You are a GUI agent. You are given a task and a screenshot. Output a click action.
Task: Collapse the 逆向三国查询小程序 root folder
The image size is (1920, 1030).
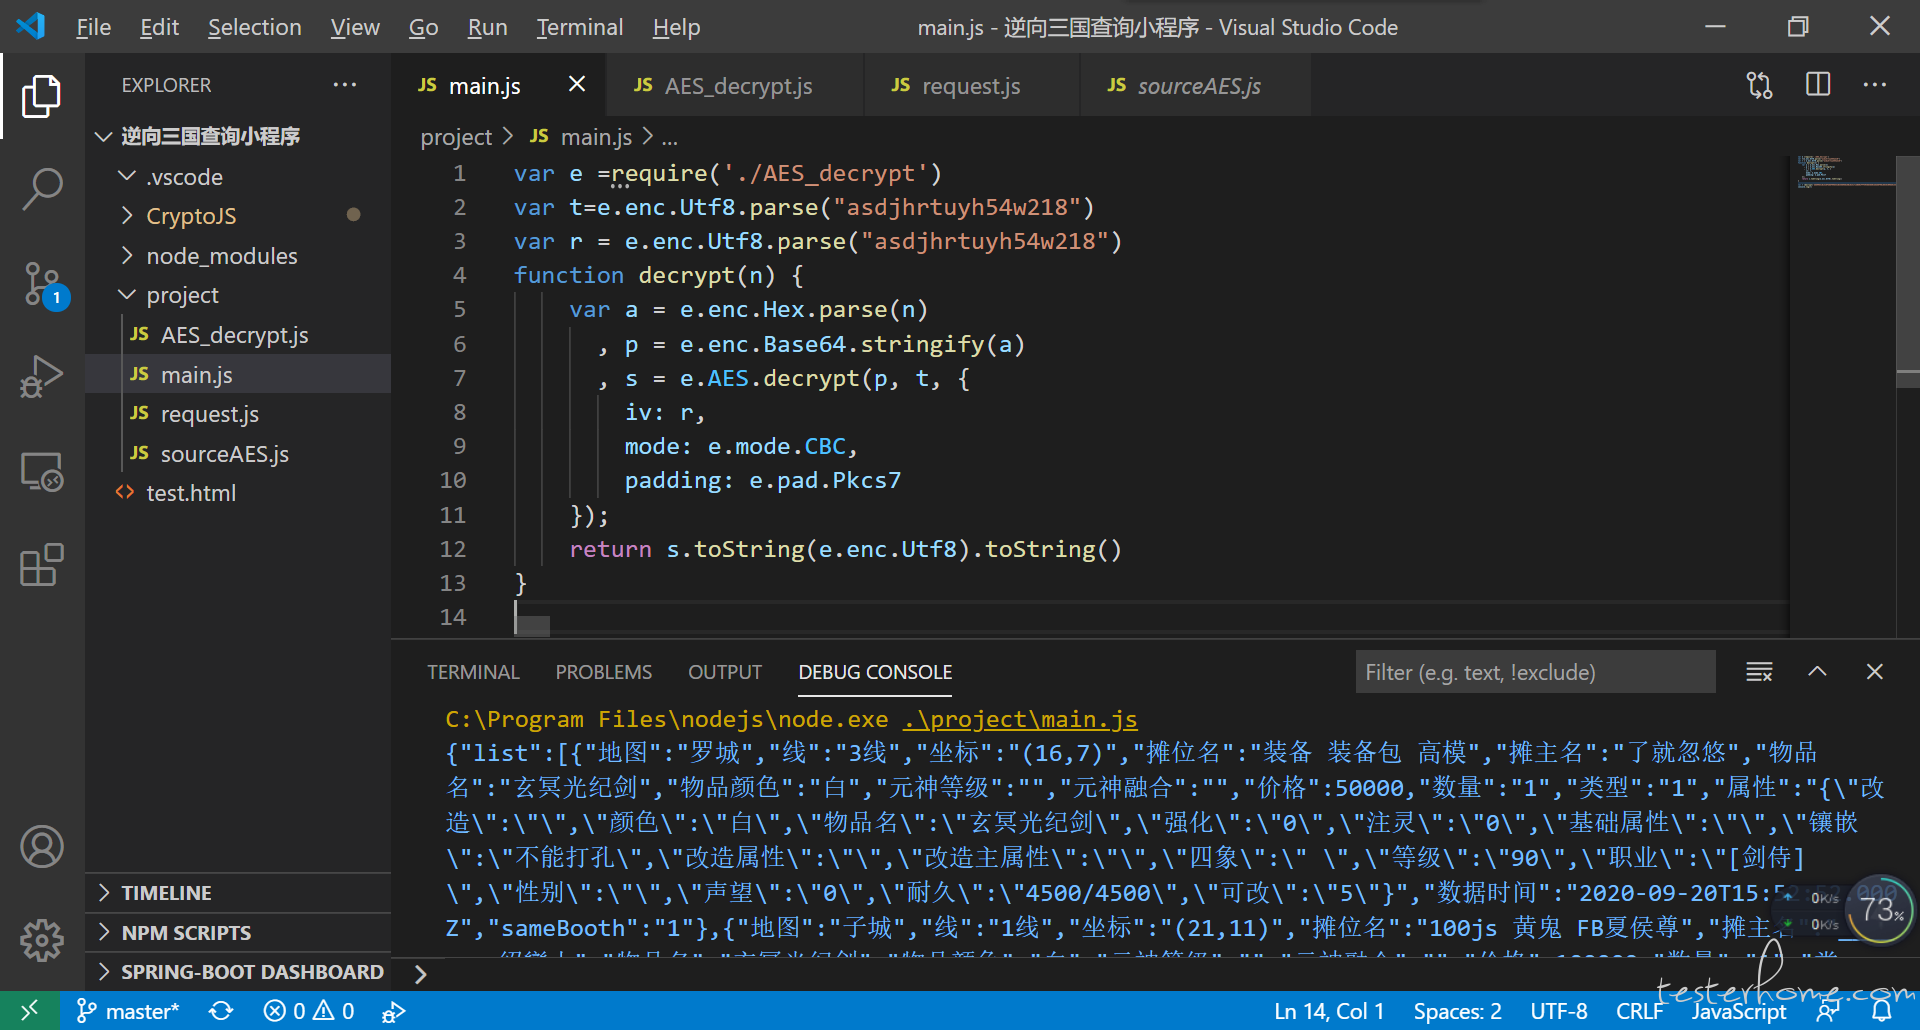tap(103, 136)
